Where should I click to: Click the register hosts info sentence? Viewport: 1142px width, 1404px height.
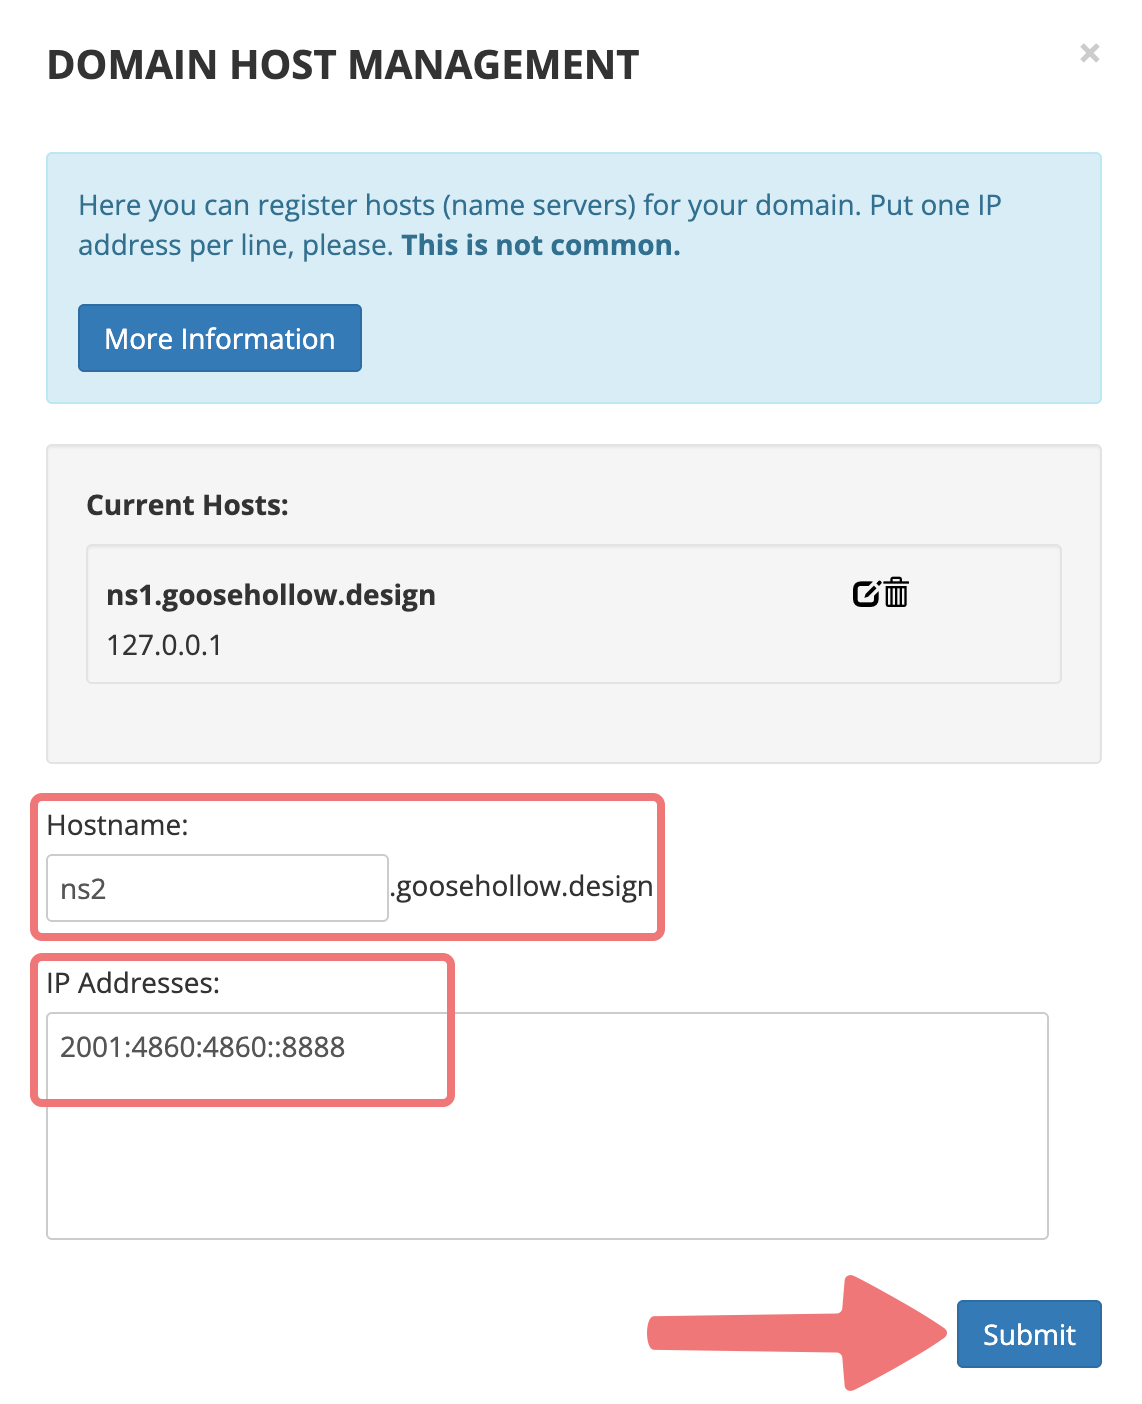pos(540,206)
